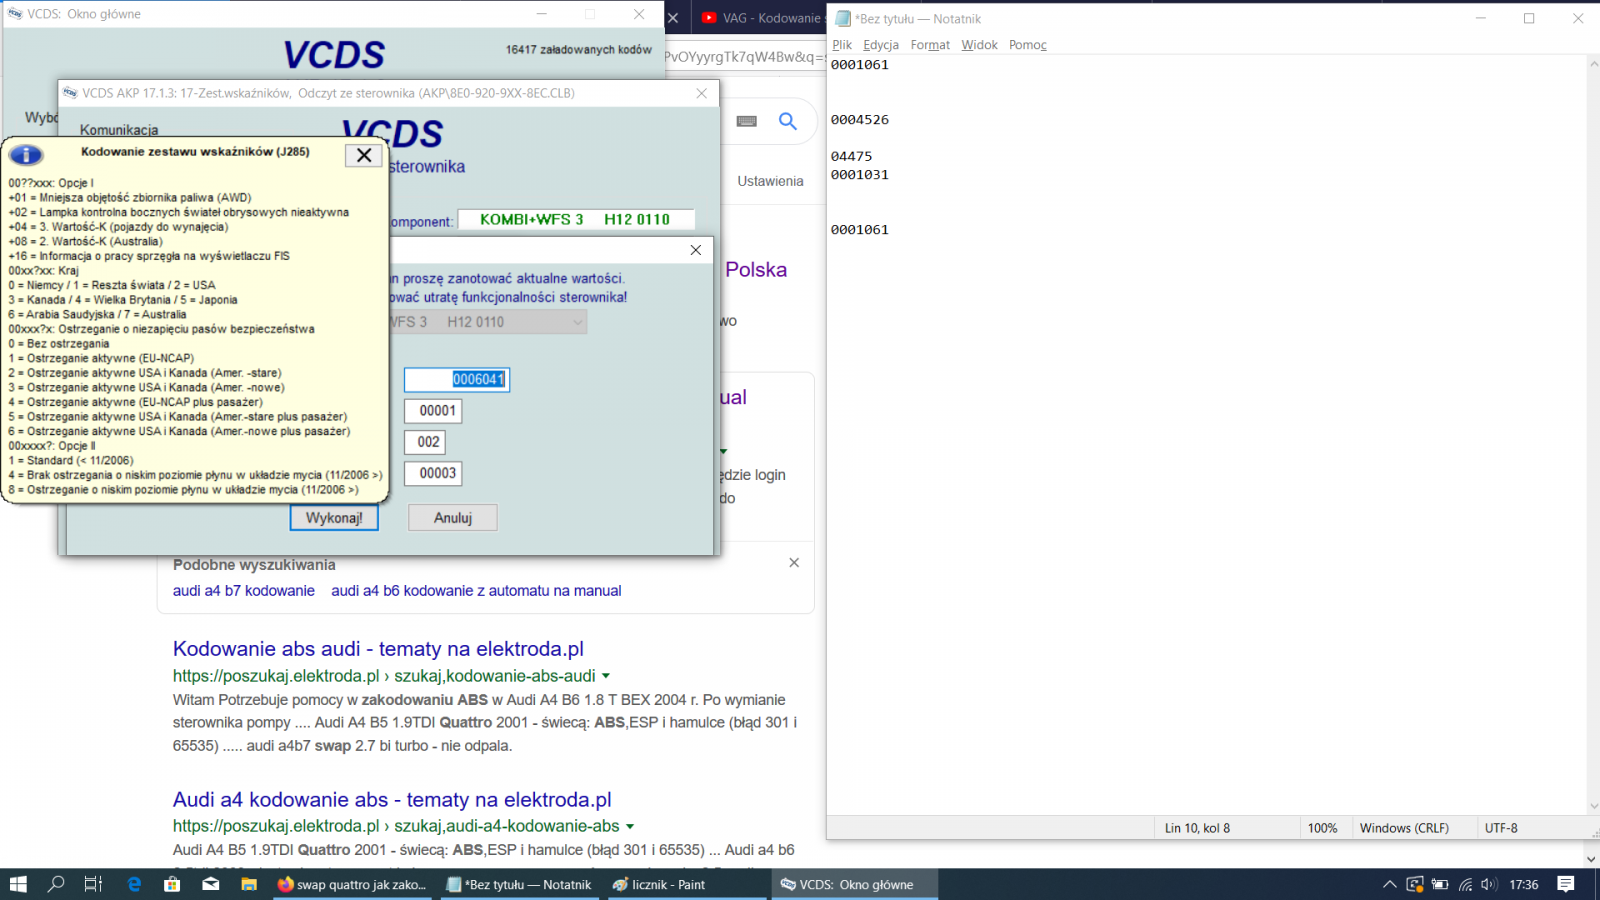Click Wykonaj! to apply the coding

[334, 518]
